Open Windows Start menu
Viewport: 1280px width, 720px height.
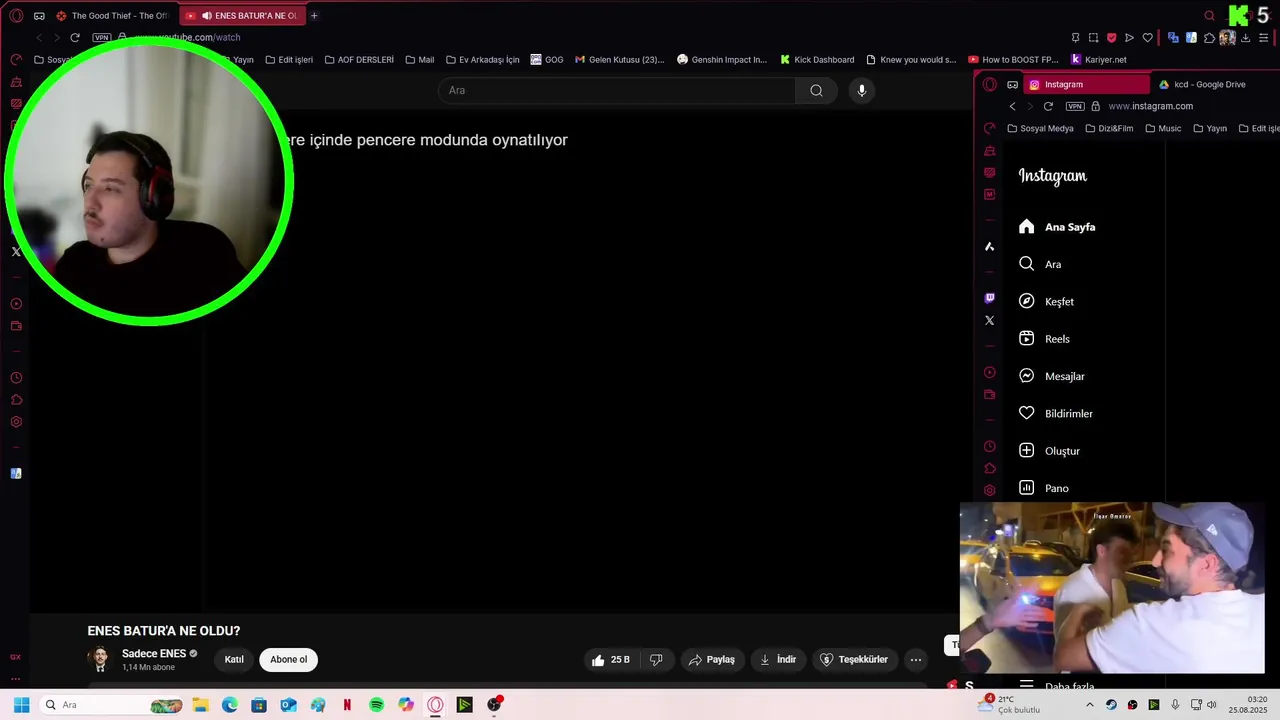pyautogui.click(x=21, y=705)
